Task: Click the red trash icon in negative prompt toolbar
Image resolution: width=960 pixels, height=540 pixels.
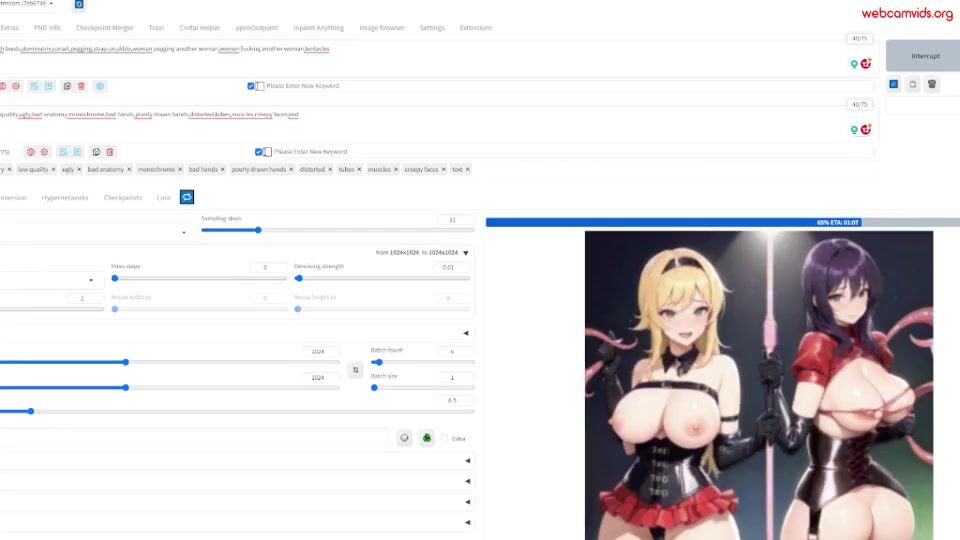Action: pyautogui.click(x=110, y=152)
